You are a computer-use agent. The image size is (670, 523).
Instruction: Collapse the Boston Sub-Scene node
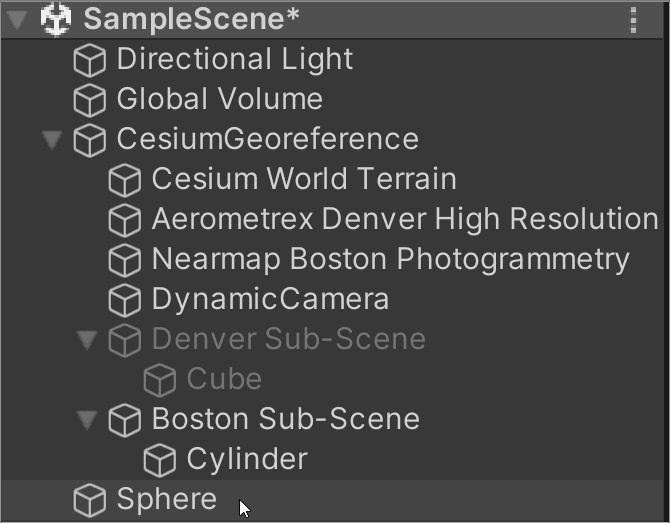(x=87, y=420)
